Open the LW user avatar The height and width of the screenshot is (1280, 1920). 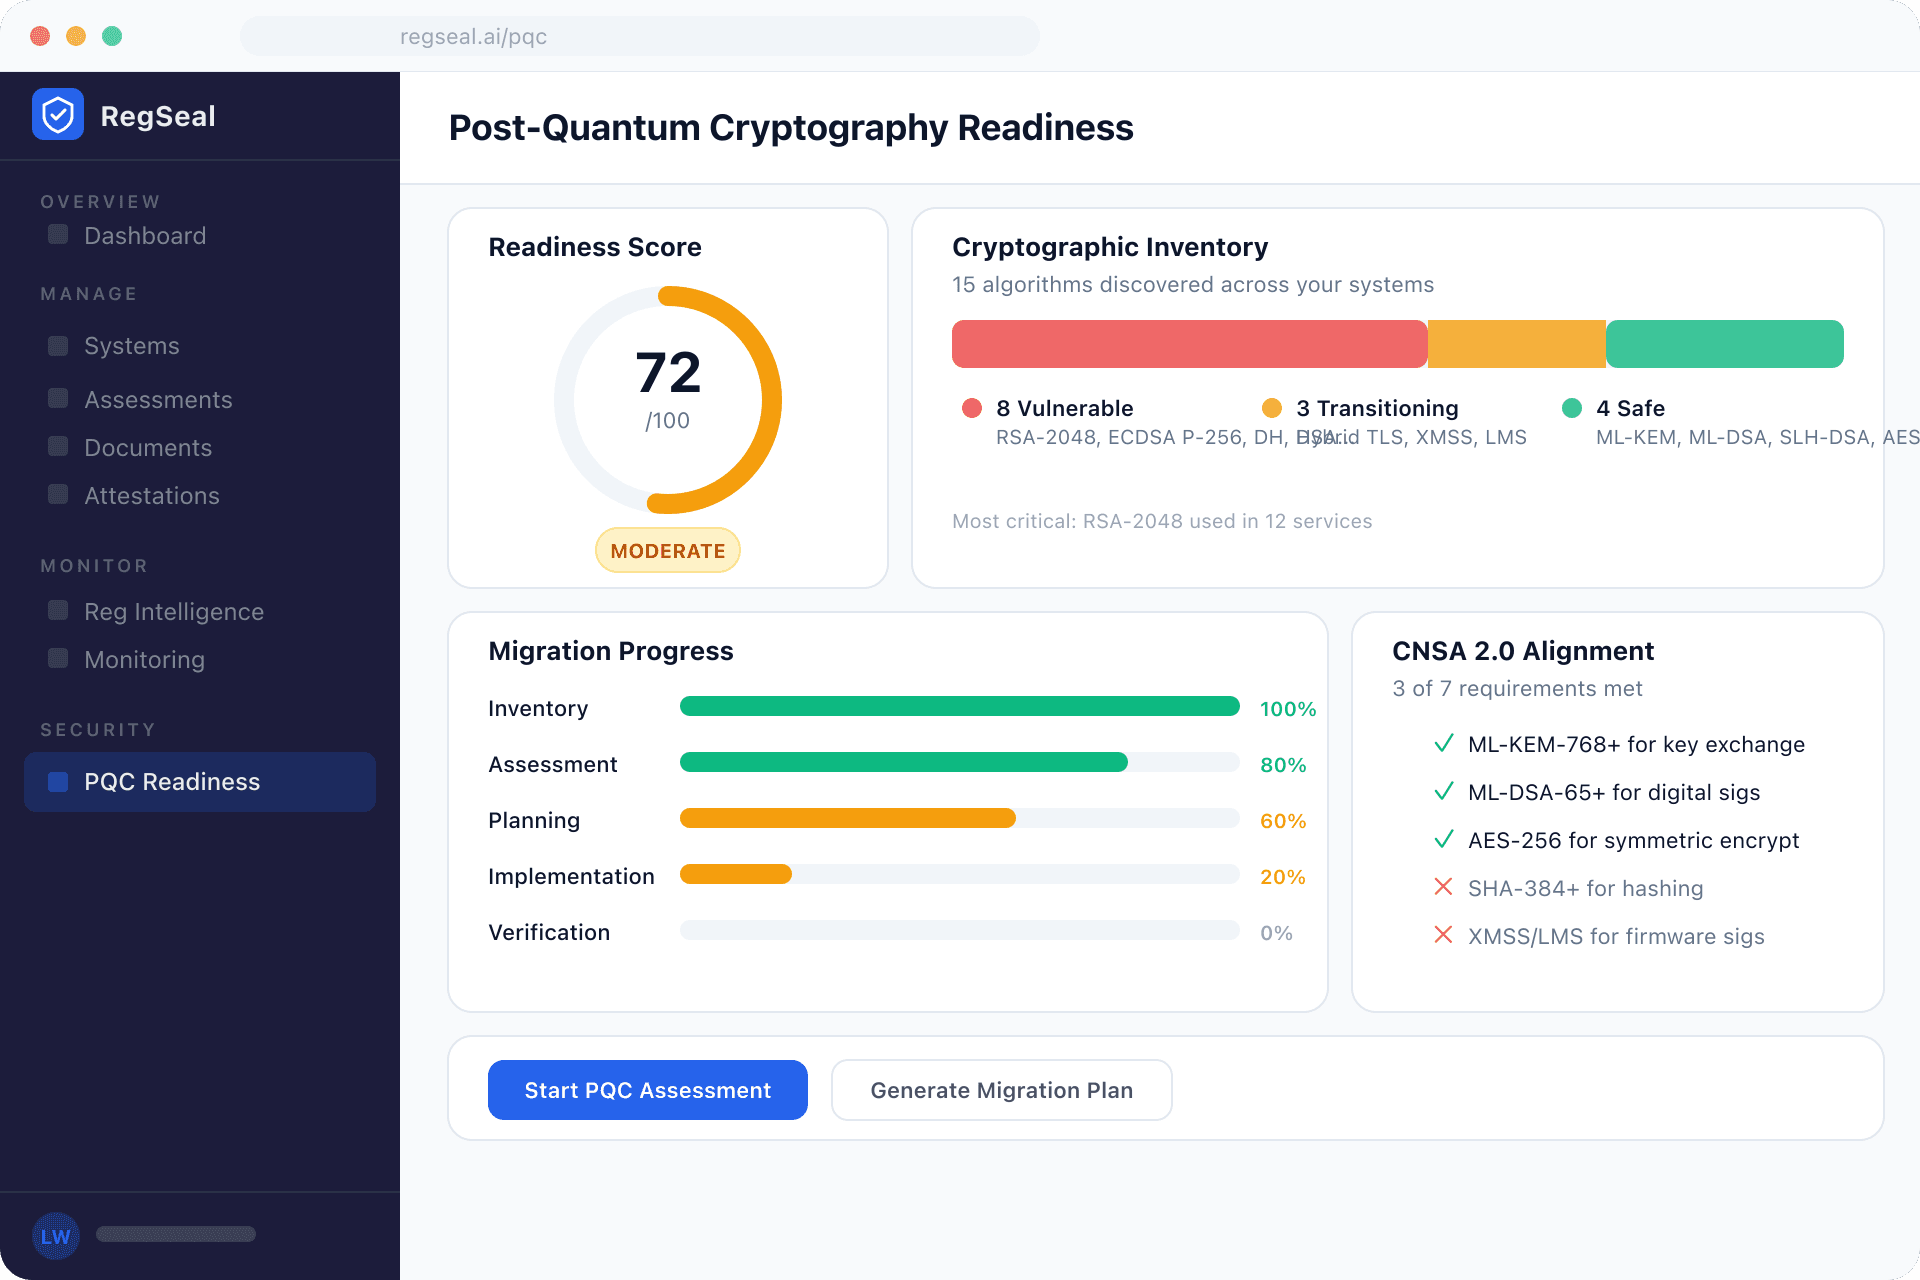57,1236
